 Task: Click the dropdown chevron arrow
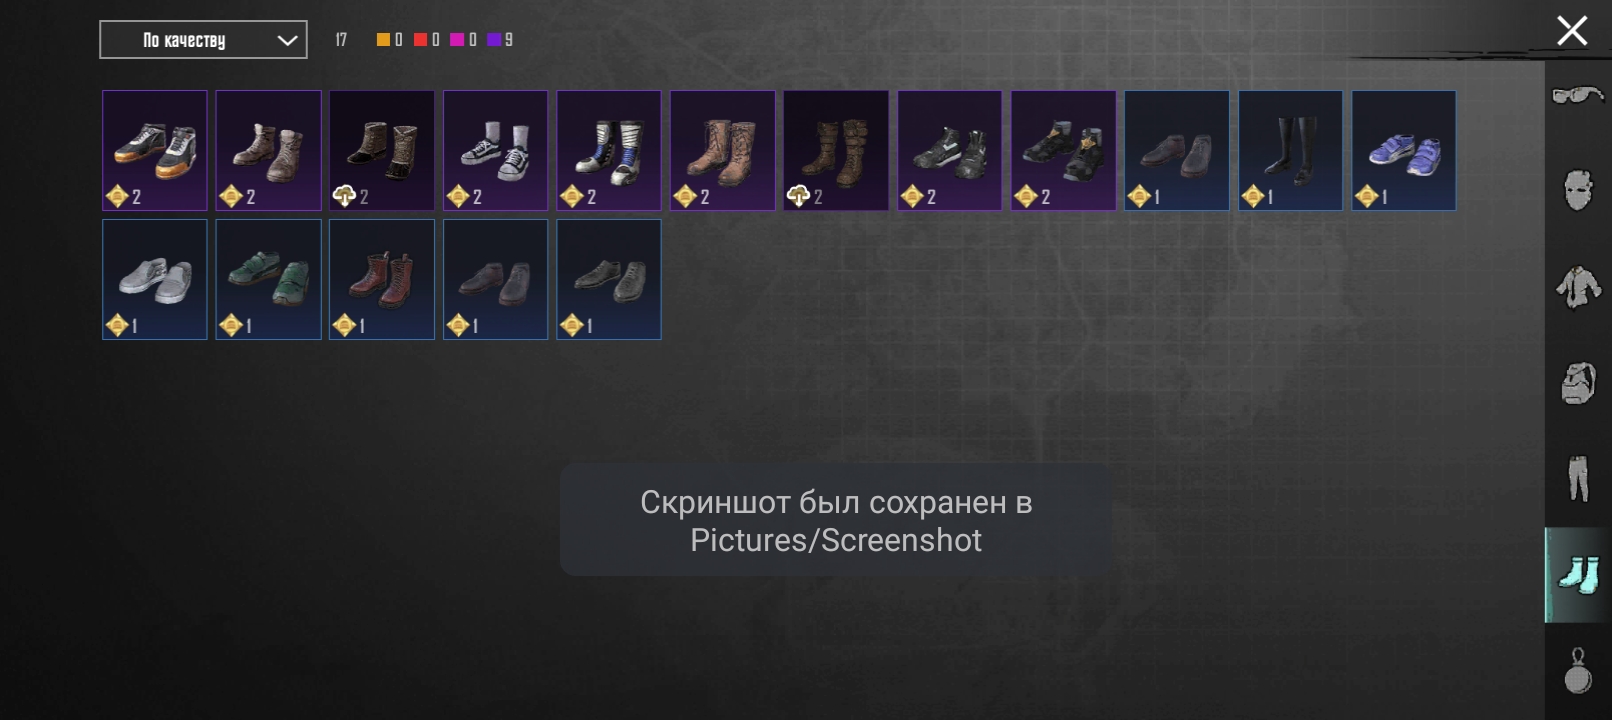[x=287, y=41]
